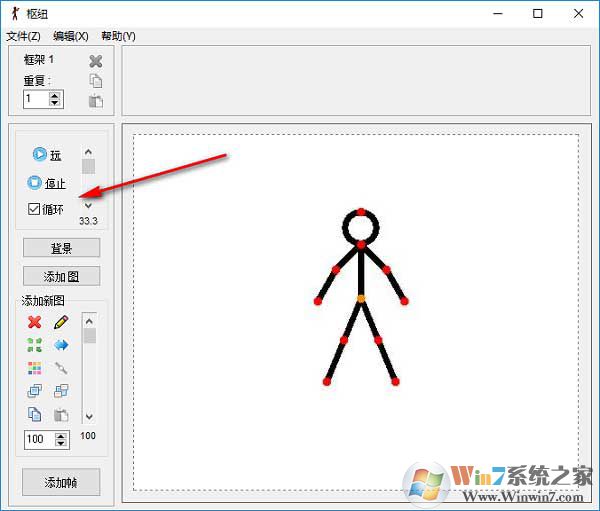This screenshot has width=600, height=511.
Task: Click the stickman's left knee red handle
Action: 344,340
